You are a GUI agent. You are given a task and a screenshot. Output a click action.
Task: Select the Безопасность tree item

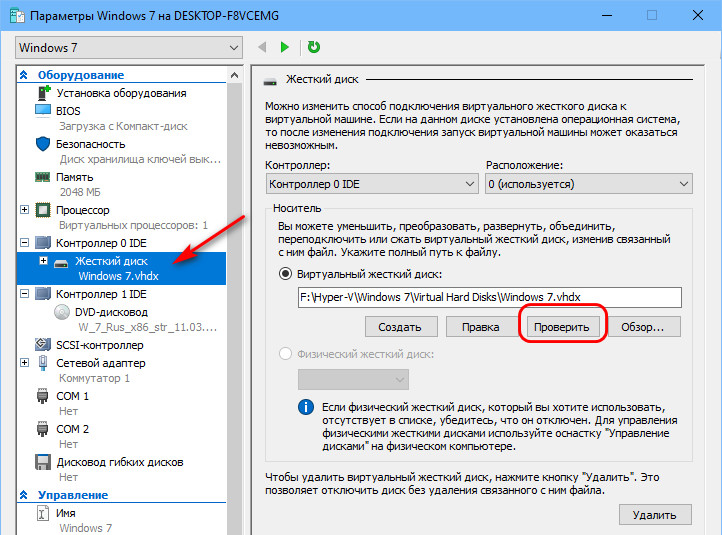tap(91, 144)
